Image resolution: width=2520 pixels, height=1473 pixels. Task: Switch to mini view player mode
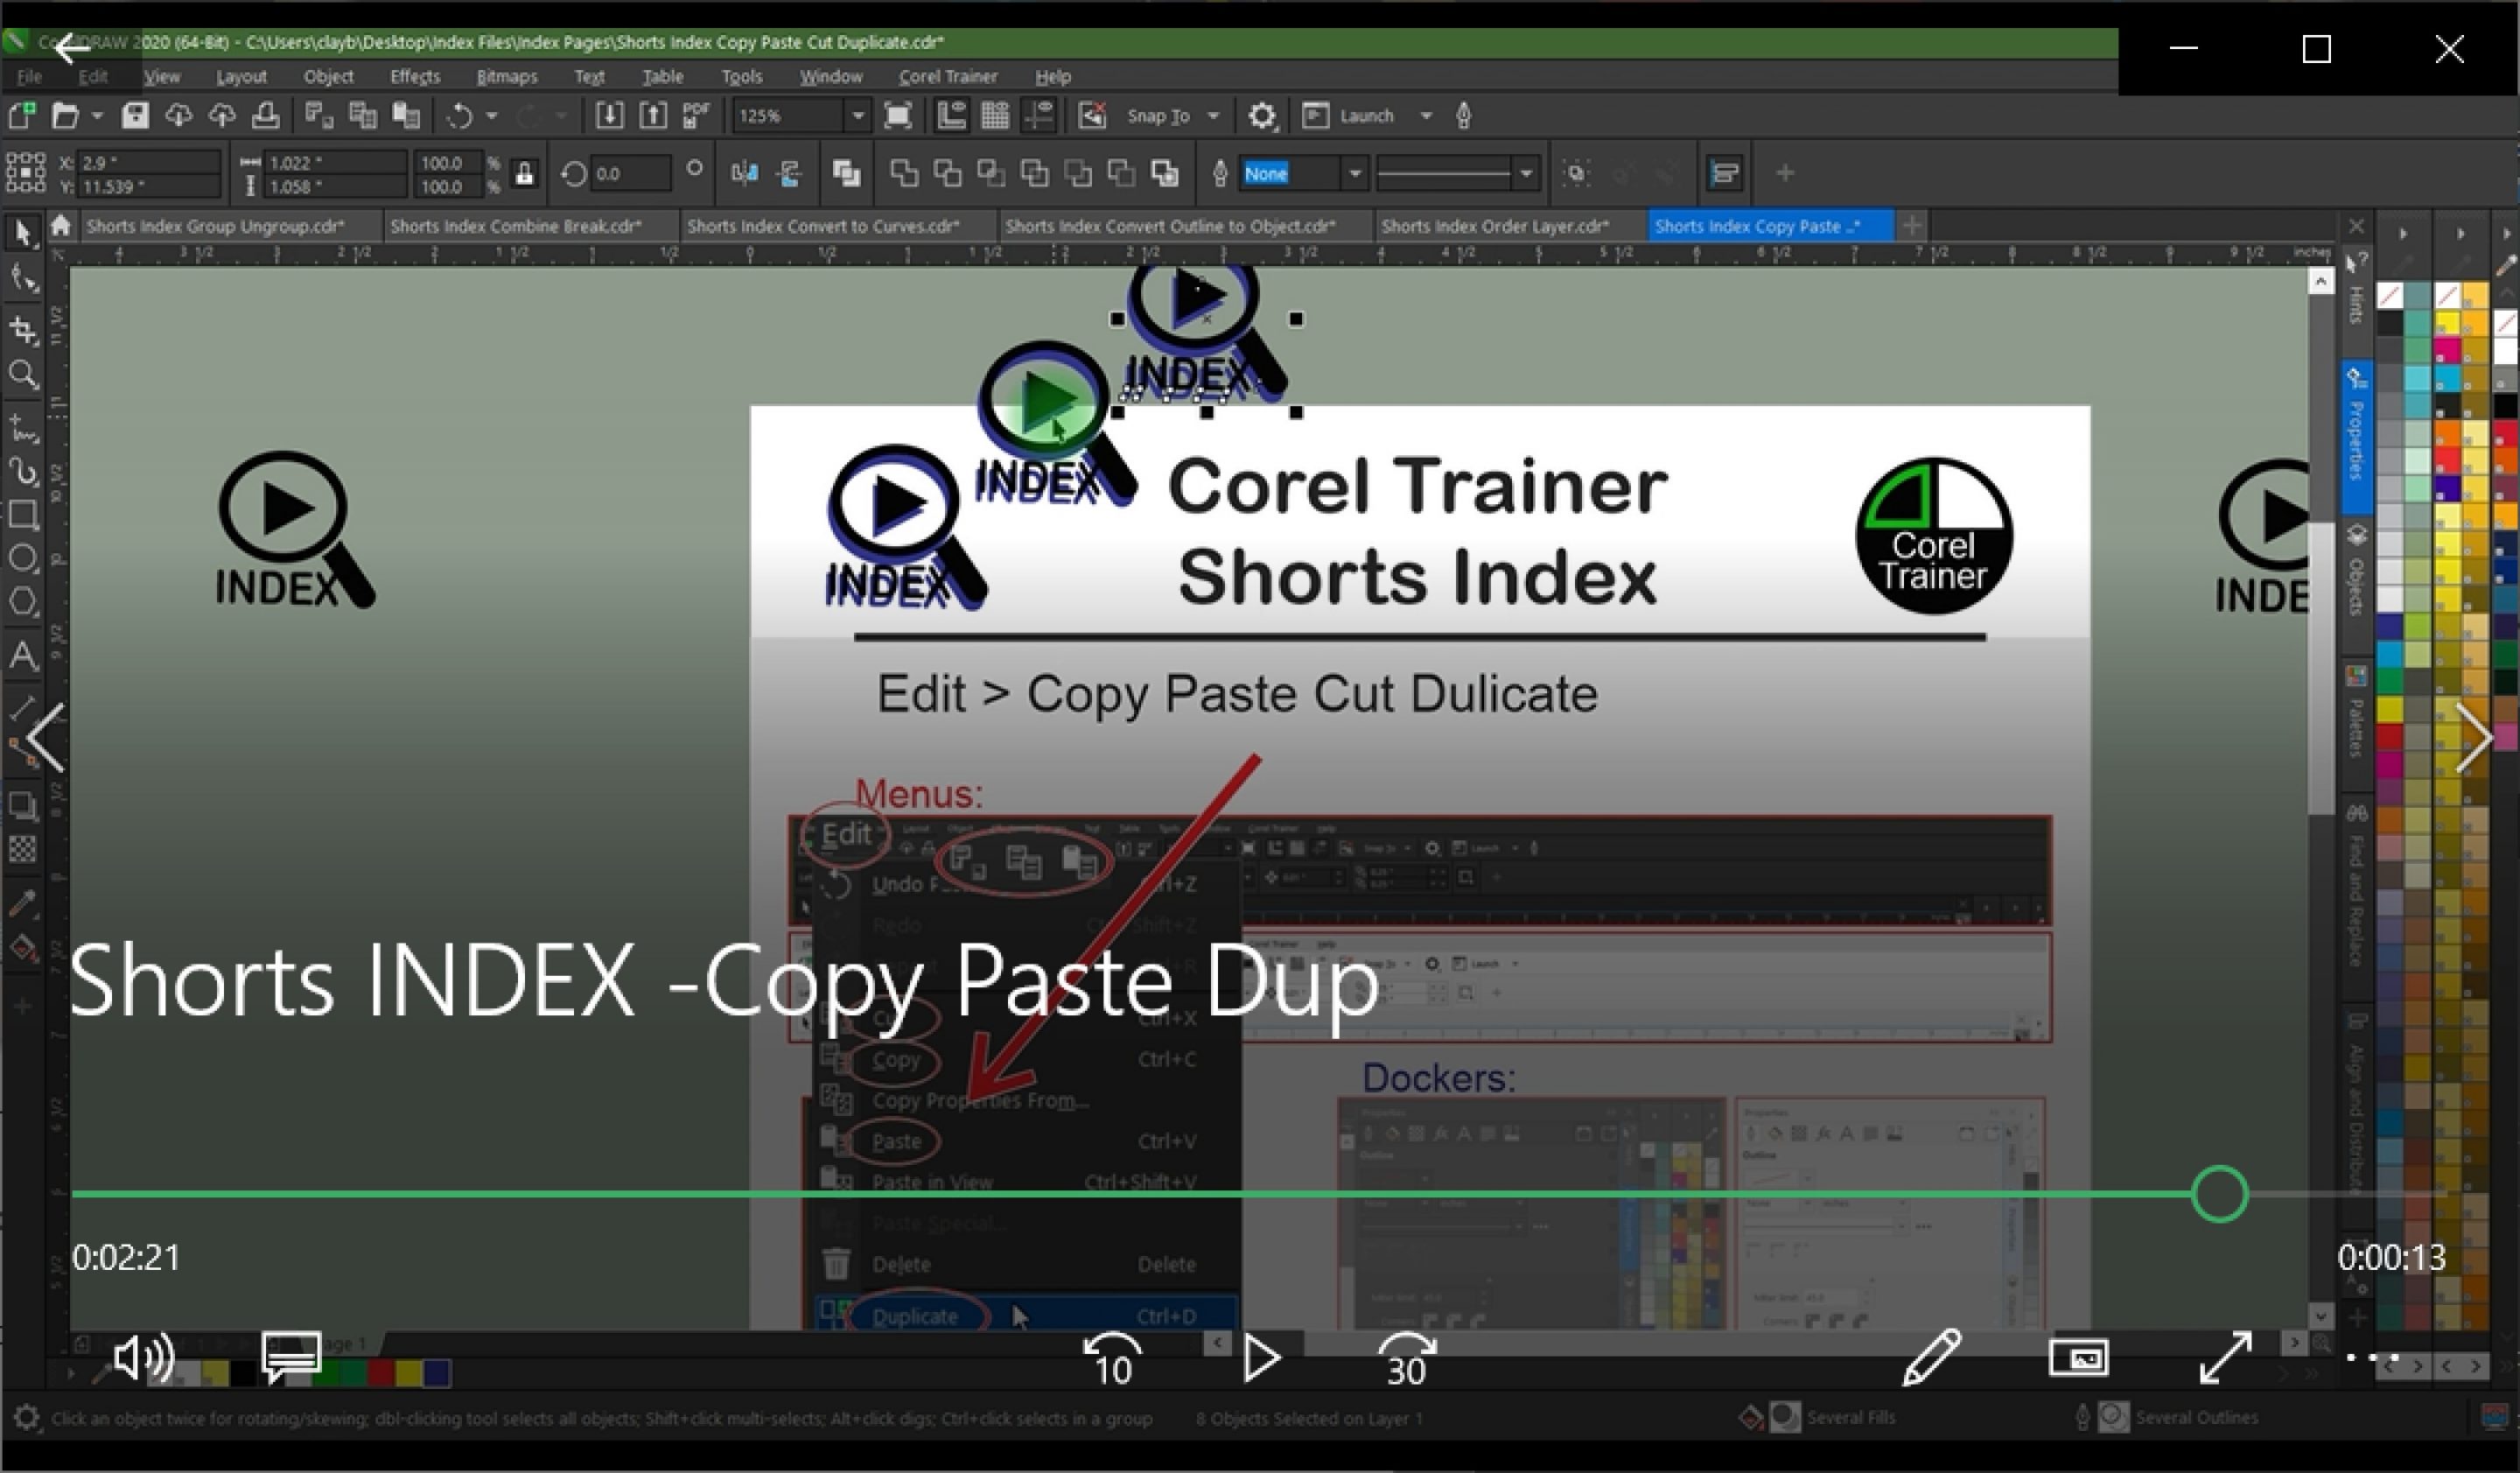coord(2079,1357)
